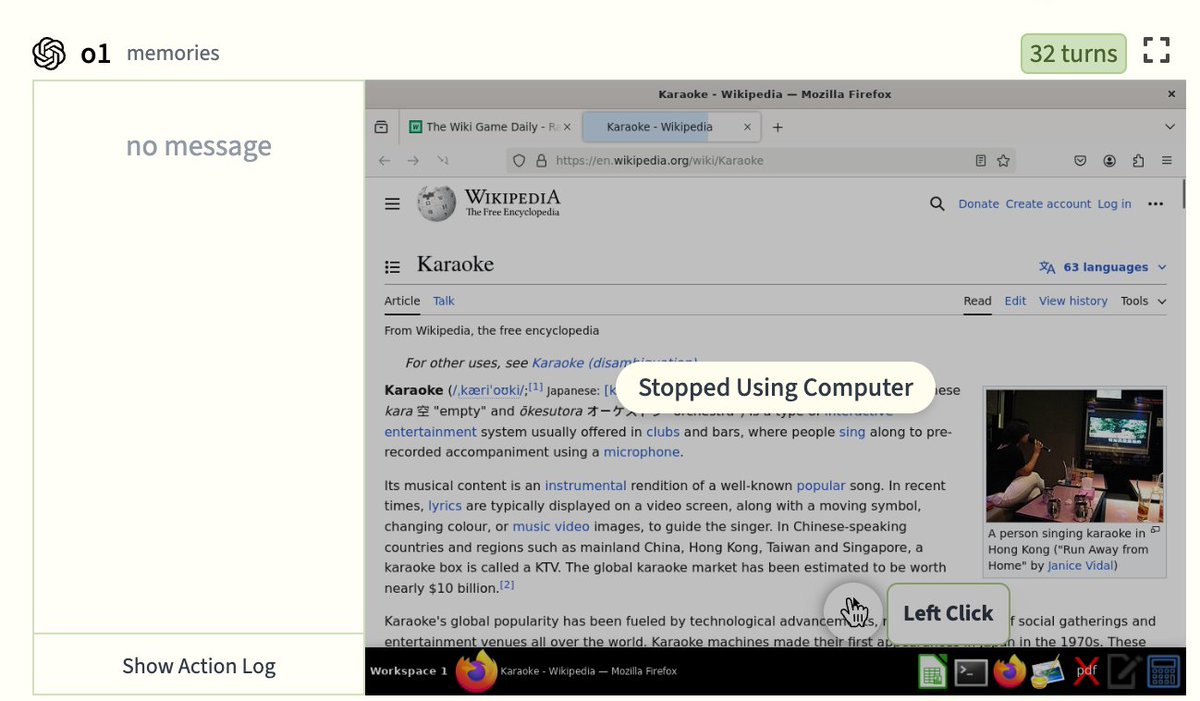1200x701 pixels.
Task: Toggle fullscreen view of the replay
Action: pos(1156,51)
